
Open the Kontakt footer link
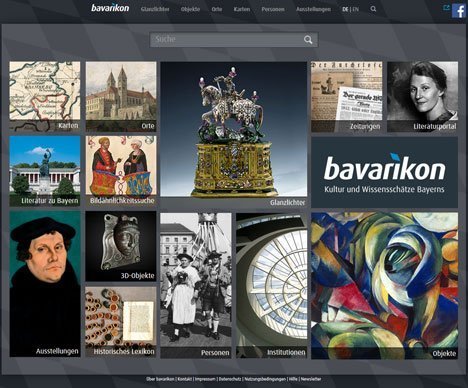click(x=185, y=379)
